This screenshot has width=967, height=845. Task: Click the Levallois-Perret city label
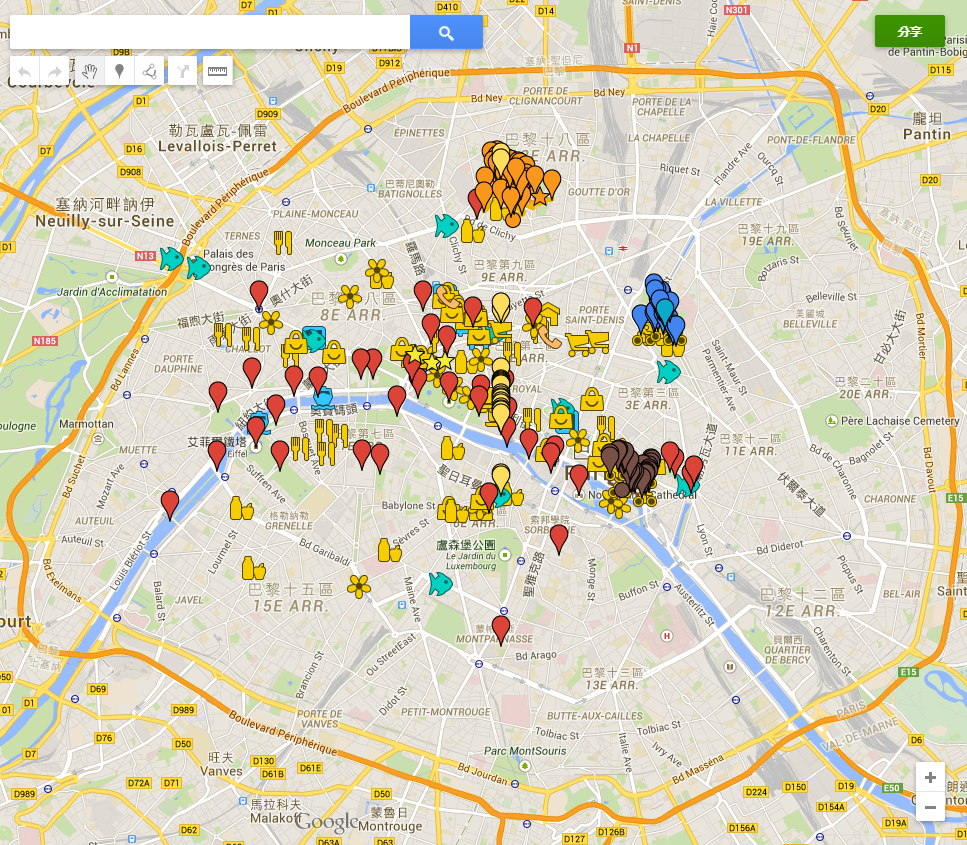(217, 146)
